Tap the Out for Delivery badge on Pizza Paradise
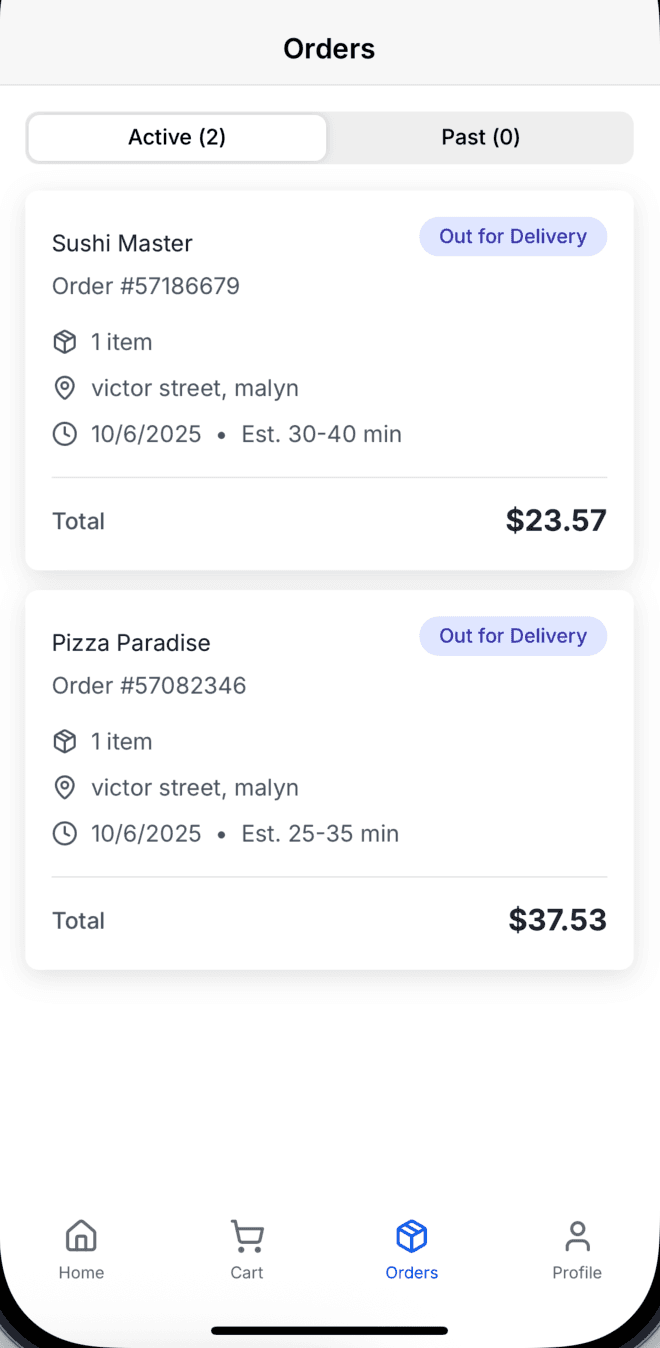The height and width of the screenshot is (1348, 660). 513,636
